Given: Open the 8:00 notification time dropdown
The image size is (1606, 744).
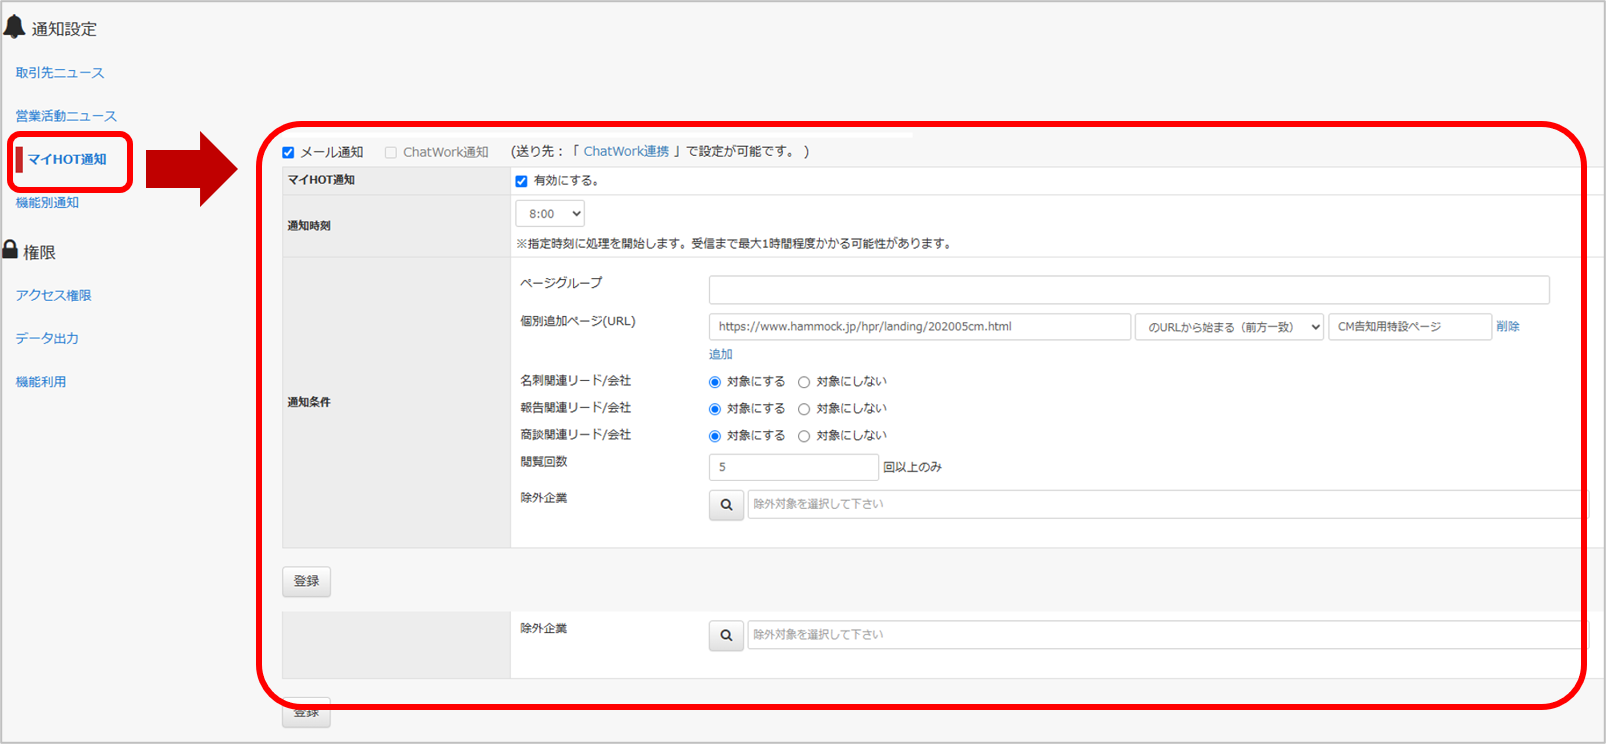Looking at the screenshot, I should (x=550, y=214).
